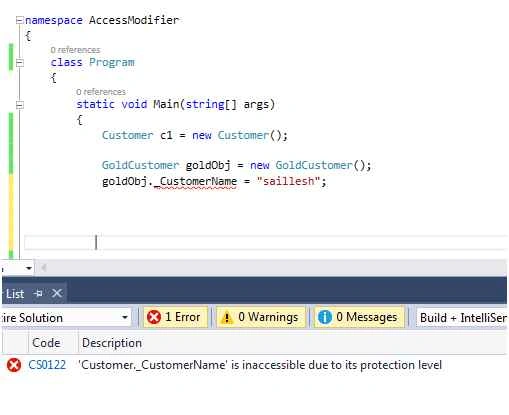Select the CS0122 error icon in row
Screen dimensions: 509x415
click(x=14, y=365)
